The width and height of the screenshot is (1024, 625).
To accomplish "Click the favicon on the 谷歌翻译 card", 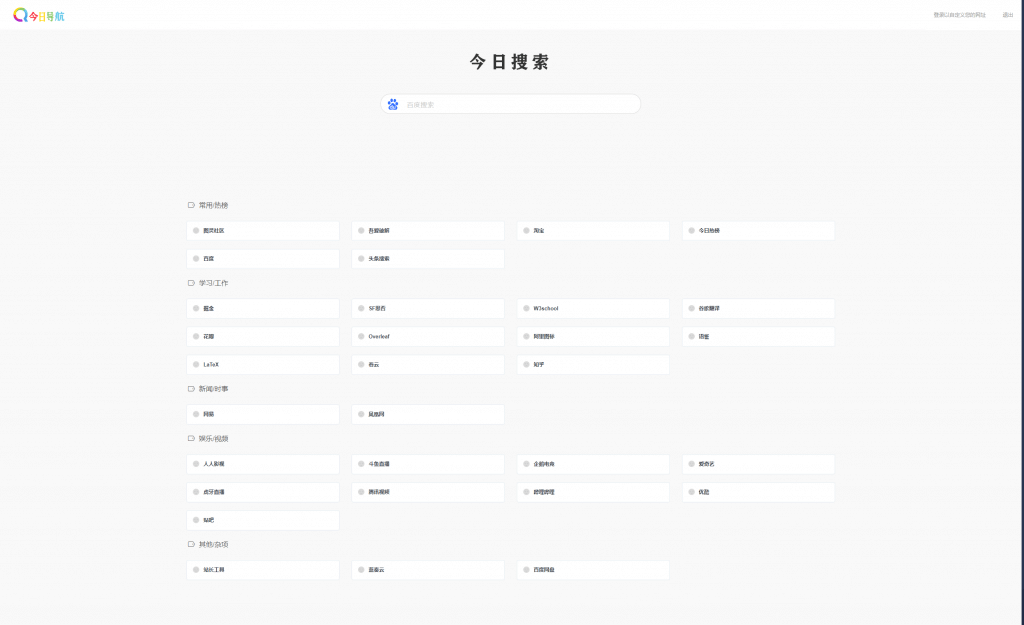I will (692, 308).
